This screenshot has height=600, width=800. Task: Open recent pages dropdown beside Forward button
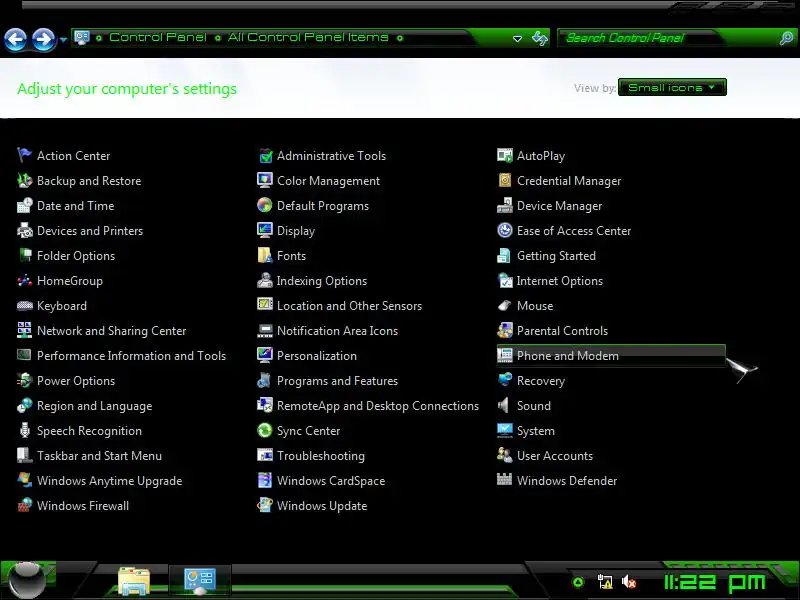tap(63, 39)
